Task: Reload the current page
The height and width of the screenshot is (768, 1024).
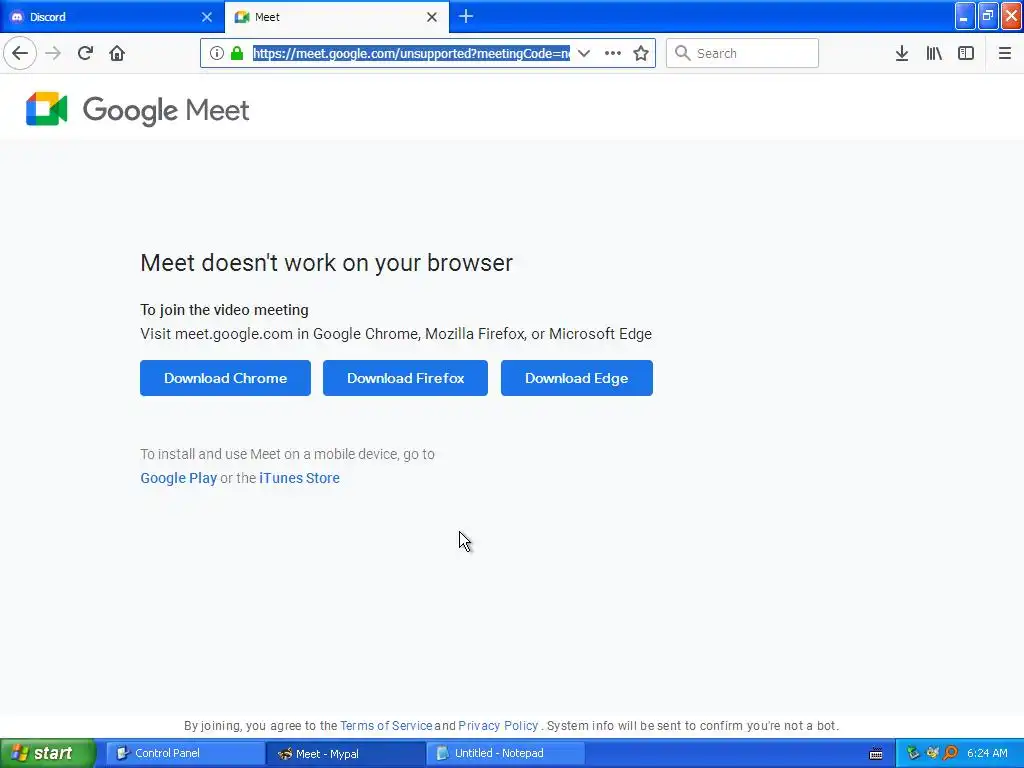Action: coord(85,53)
